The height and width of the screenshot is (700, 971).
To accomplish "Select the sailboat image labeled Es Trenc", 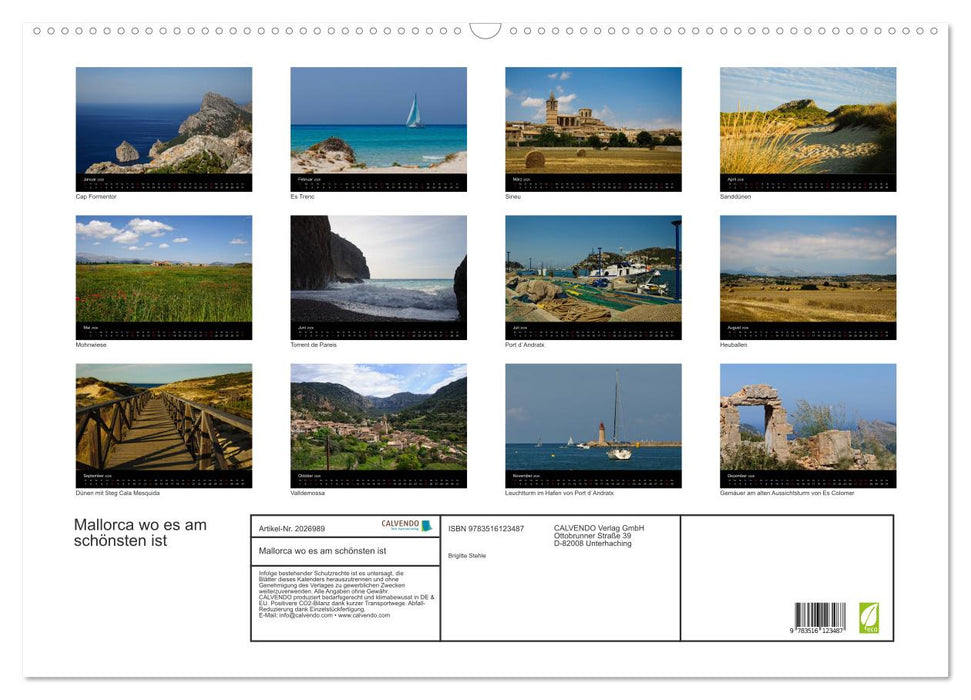I will [379, 125].
